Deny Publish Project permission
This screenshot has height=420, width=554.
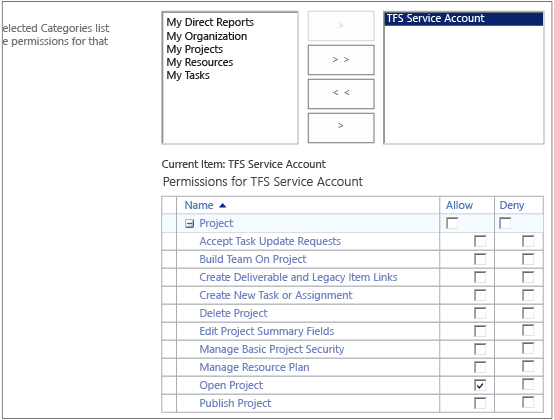pos(528,402)
